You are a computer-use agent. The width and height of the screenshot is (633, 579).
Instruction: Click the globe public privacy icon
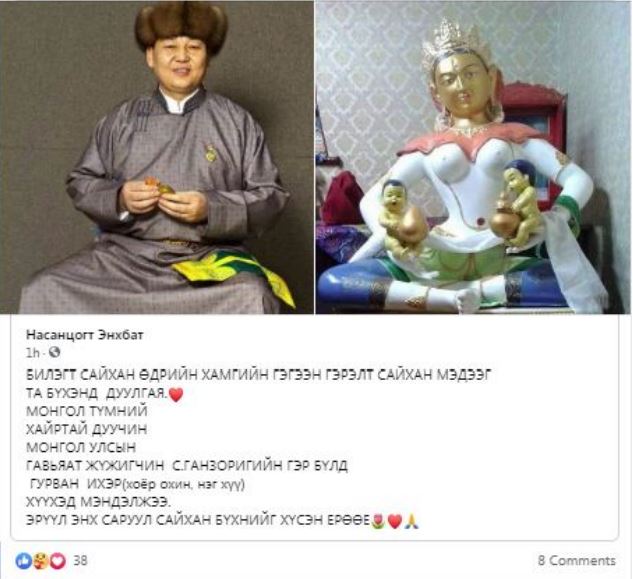(54, 352)
